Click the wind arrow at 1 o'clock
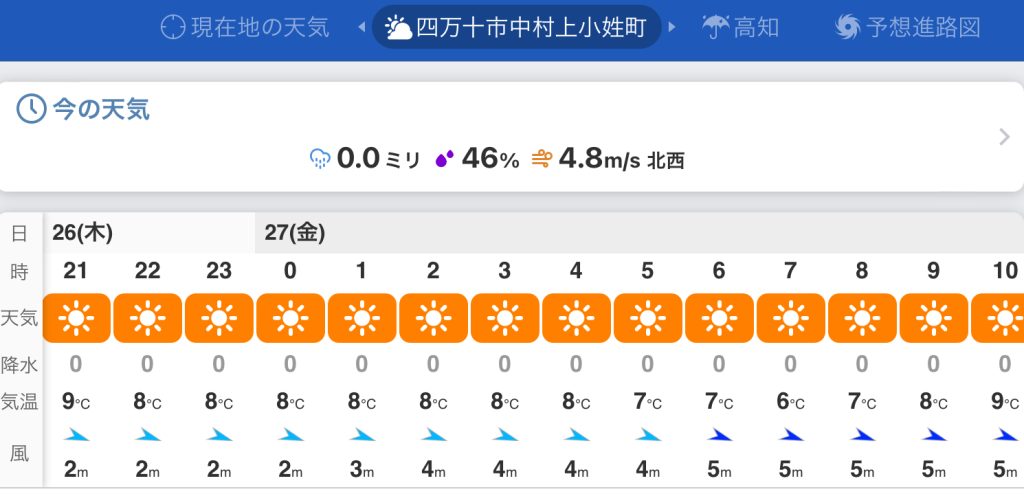The image size is (1024, 494). (x=362, y=435)
